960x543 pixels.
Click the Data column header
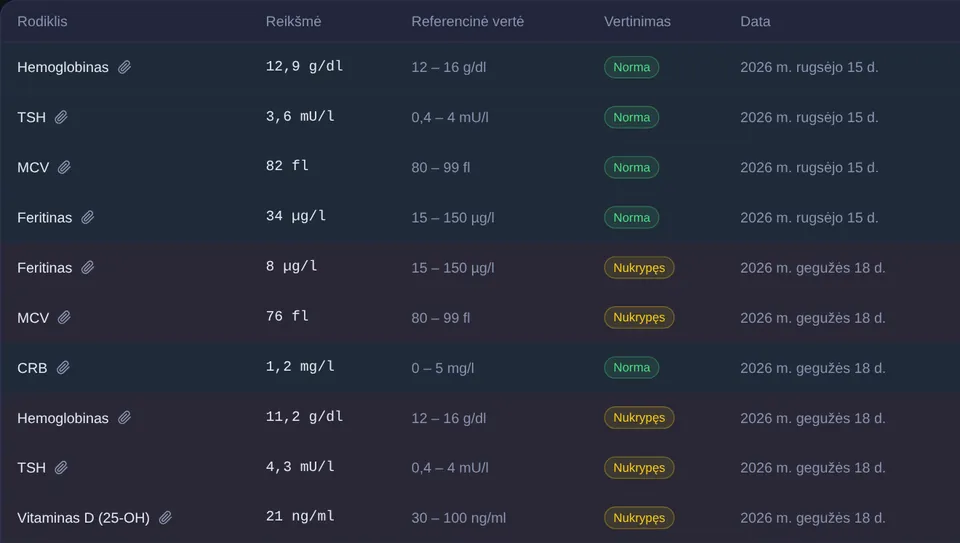(x=756, y=21)
